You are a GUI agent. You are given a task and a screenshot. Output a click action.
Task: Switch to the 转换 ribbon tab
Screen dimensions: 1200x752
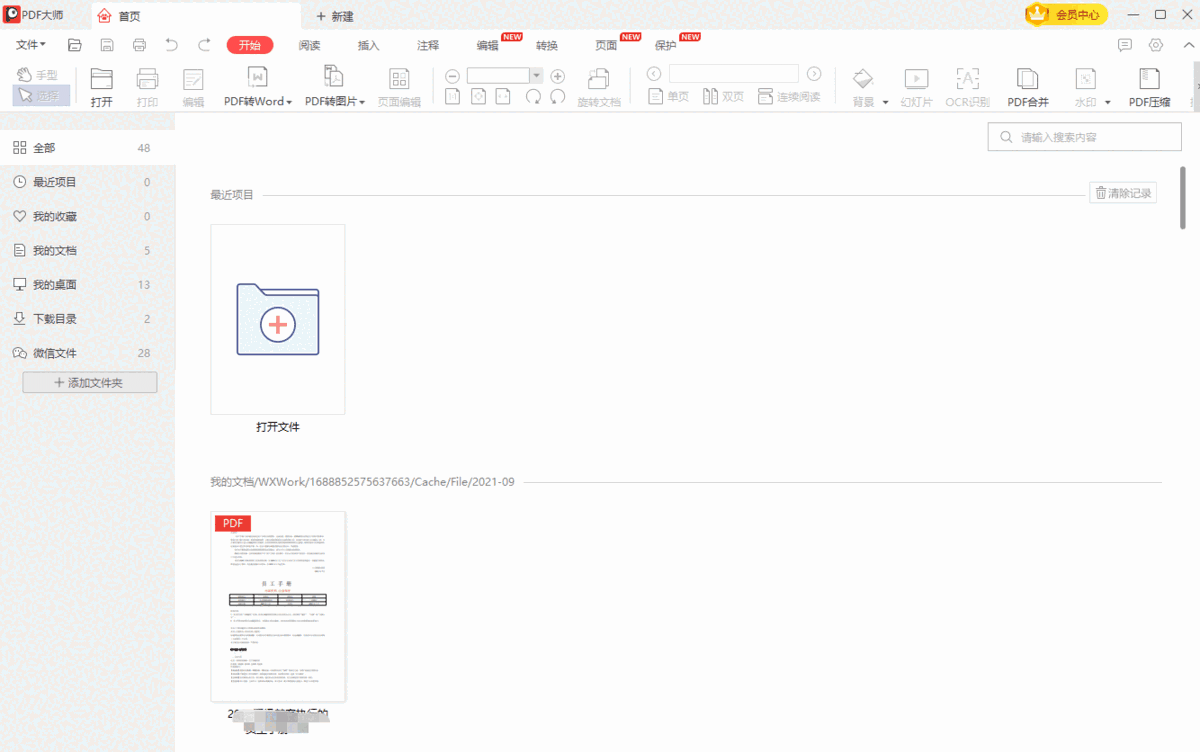547,45
